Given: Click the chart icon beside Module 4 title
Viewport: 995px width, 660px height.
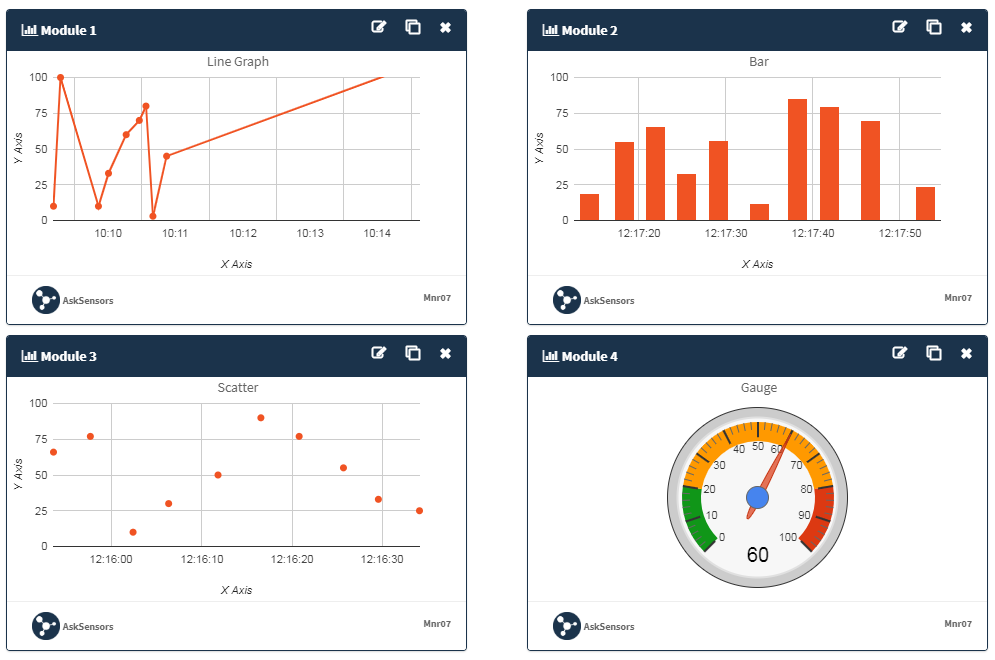Looking at the screenshot, I should 550,356.
